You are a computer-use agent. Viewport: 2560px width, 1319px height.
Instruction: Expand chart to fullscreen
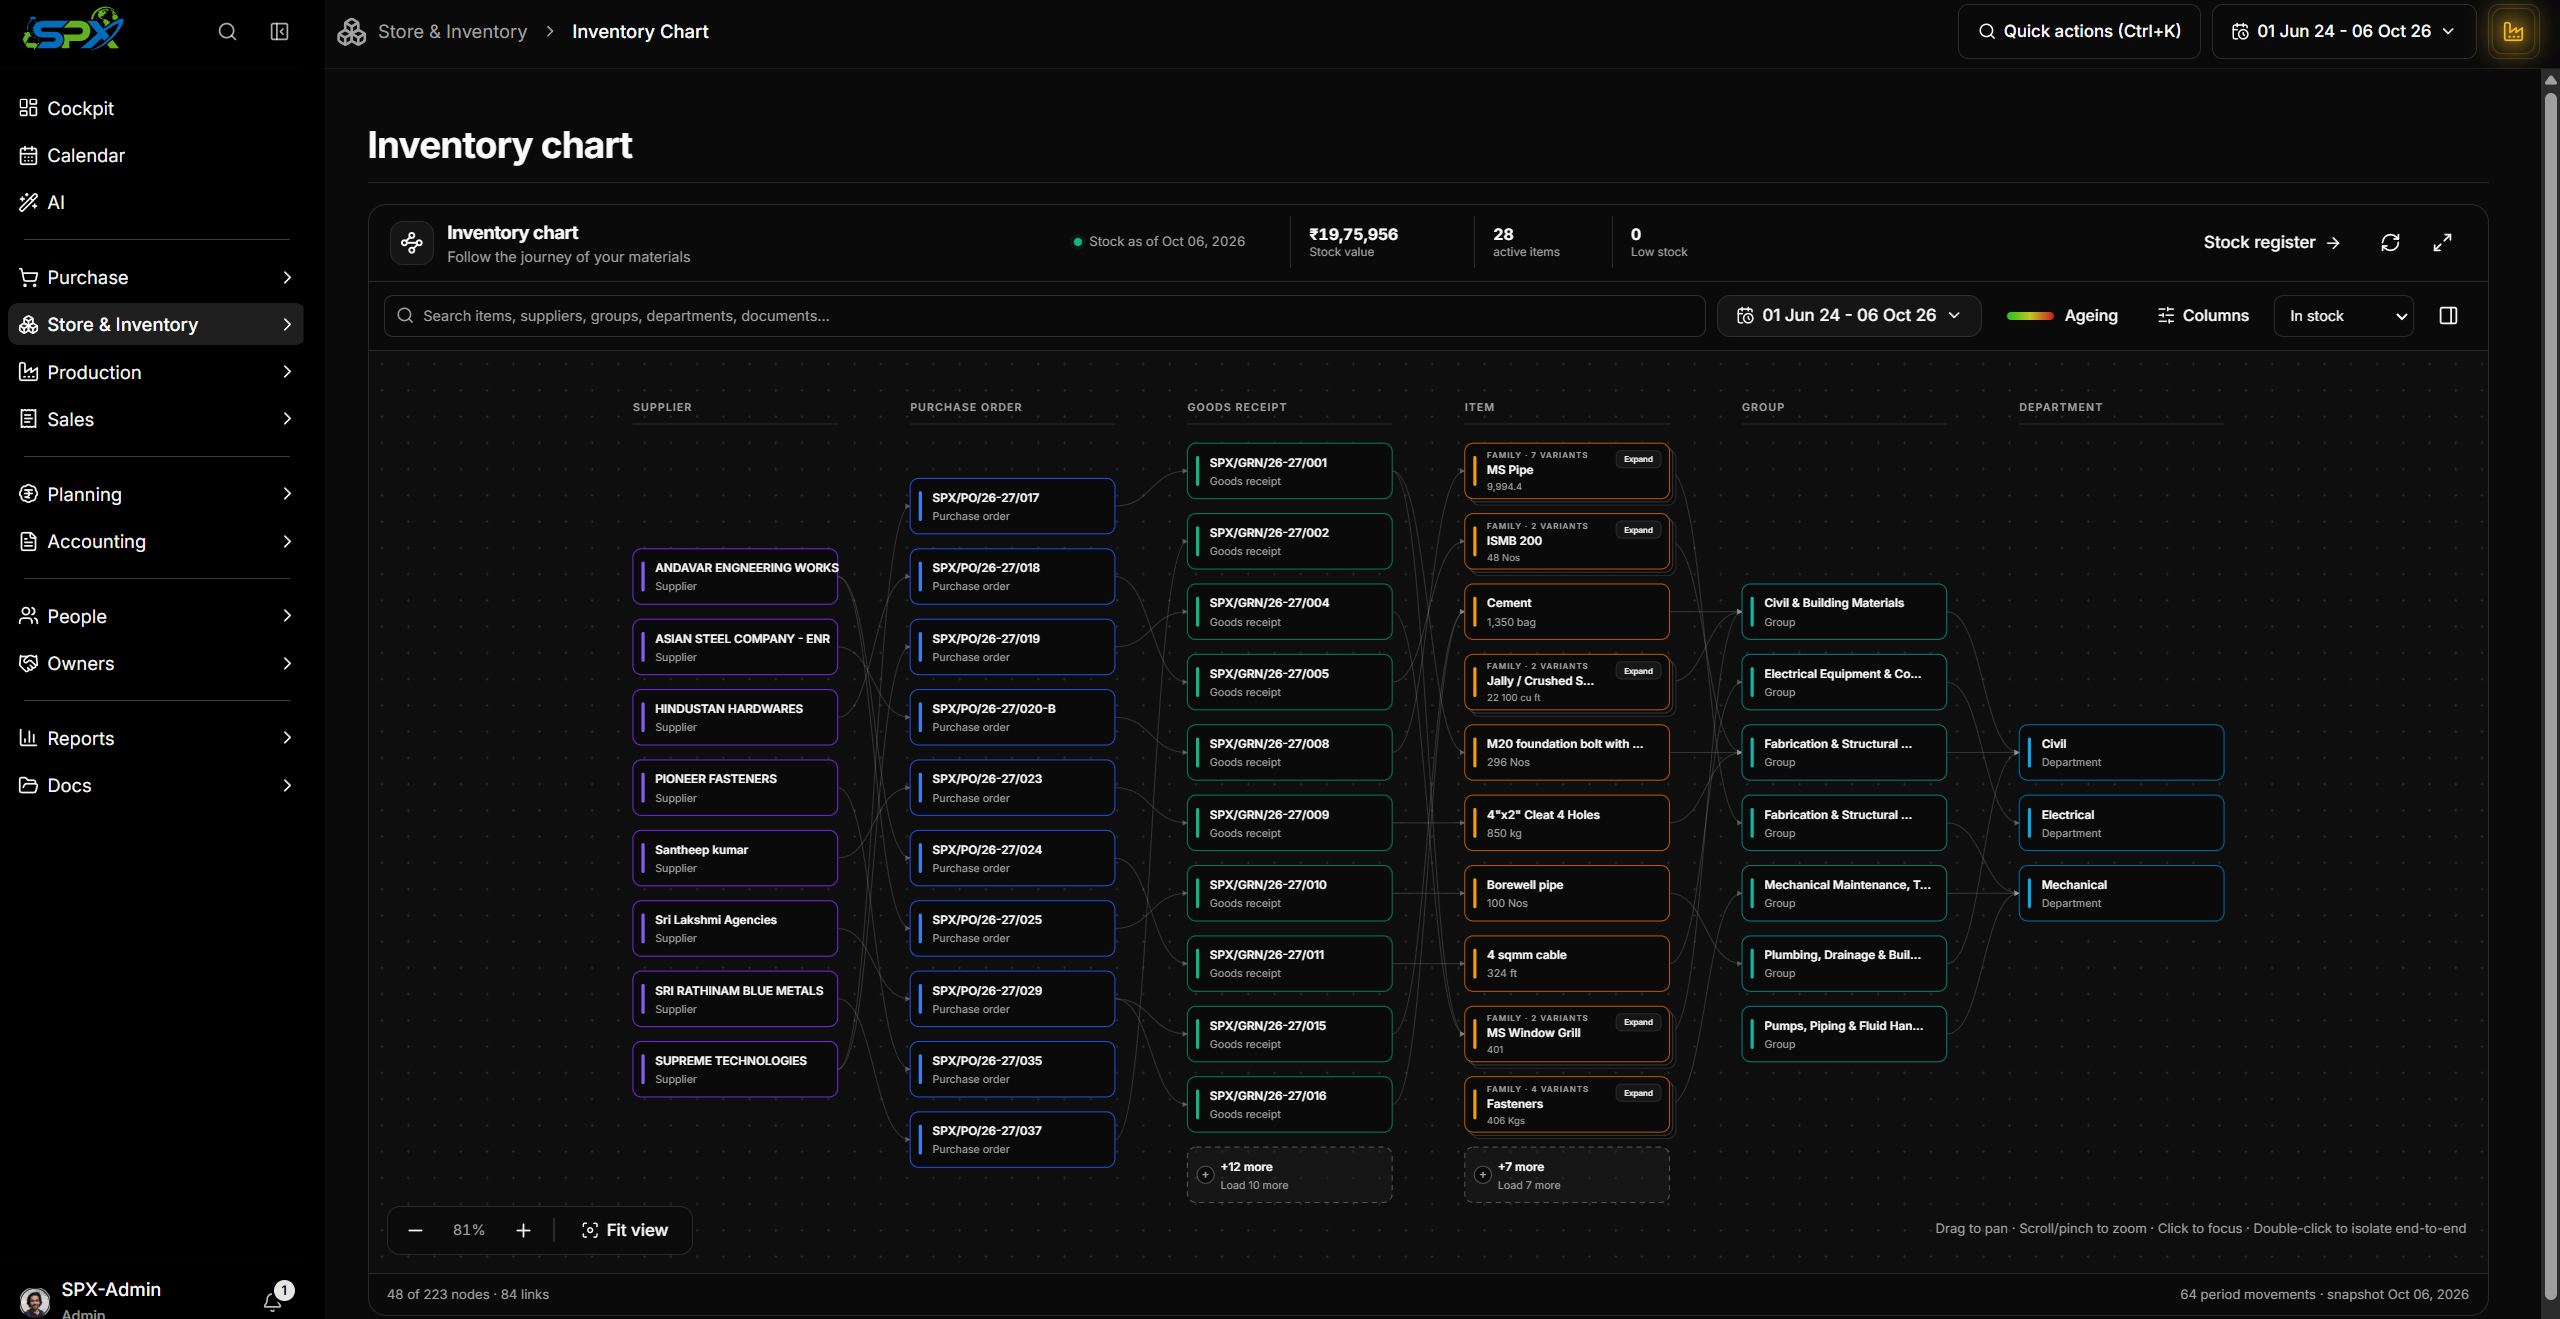click(x=2442, y=243)
